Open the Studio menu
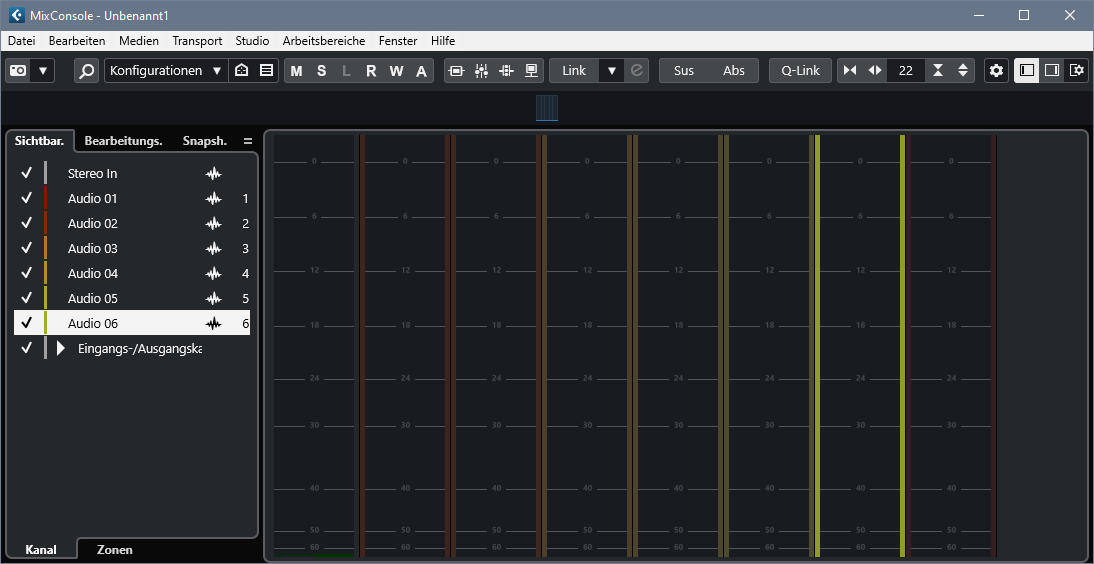1094x564 pixels. [252, 41]
